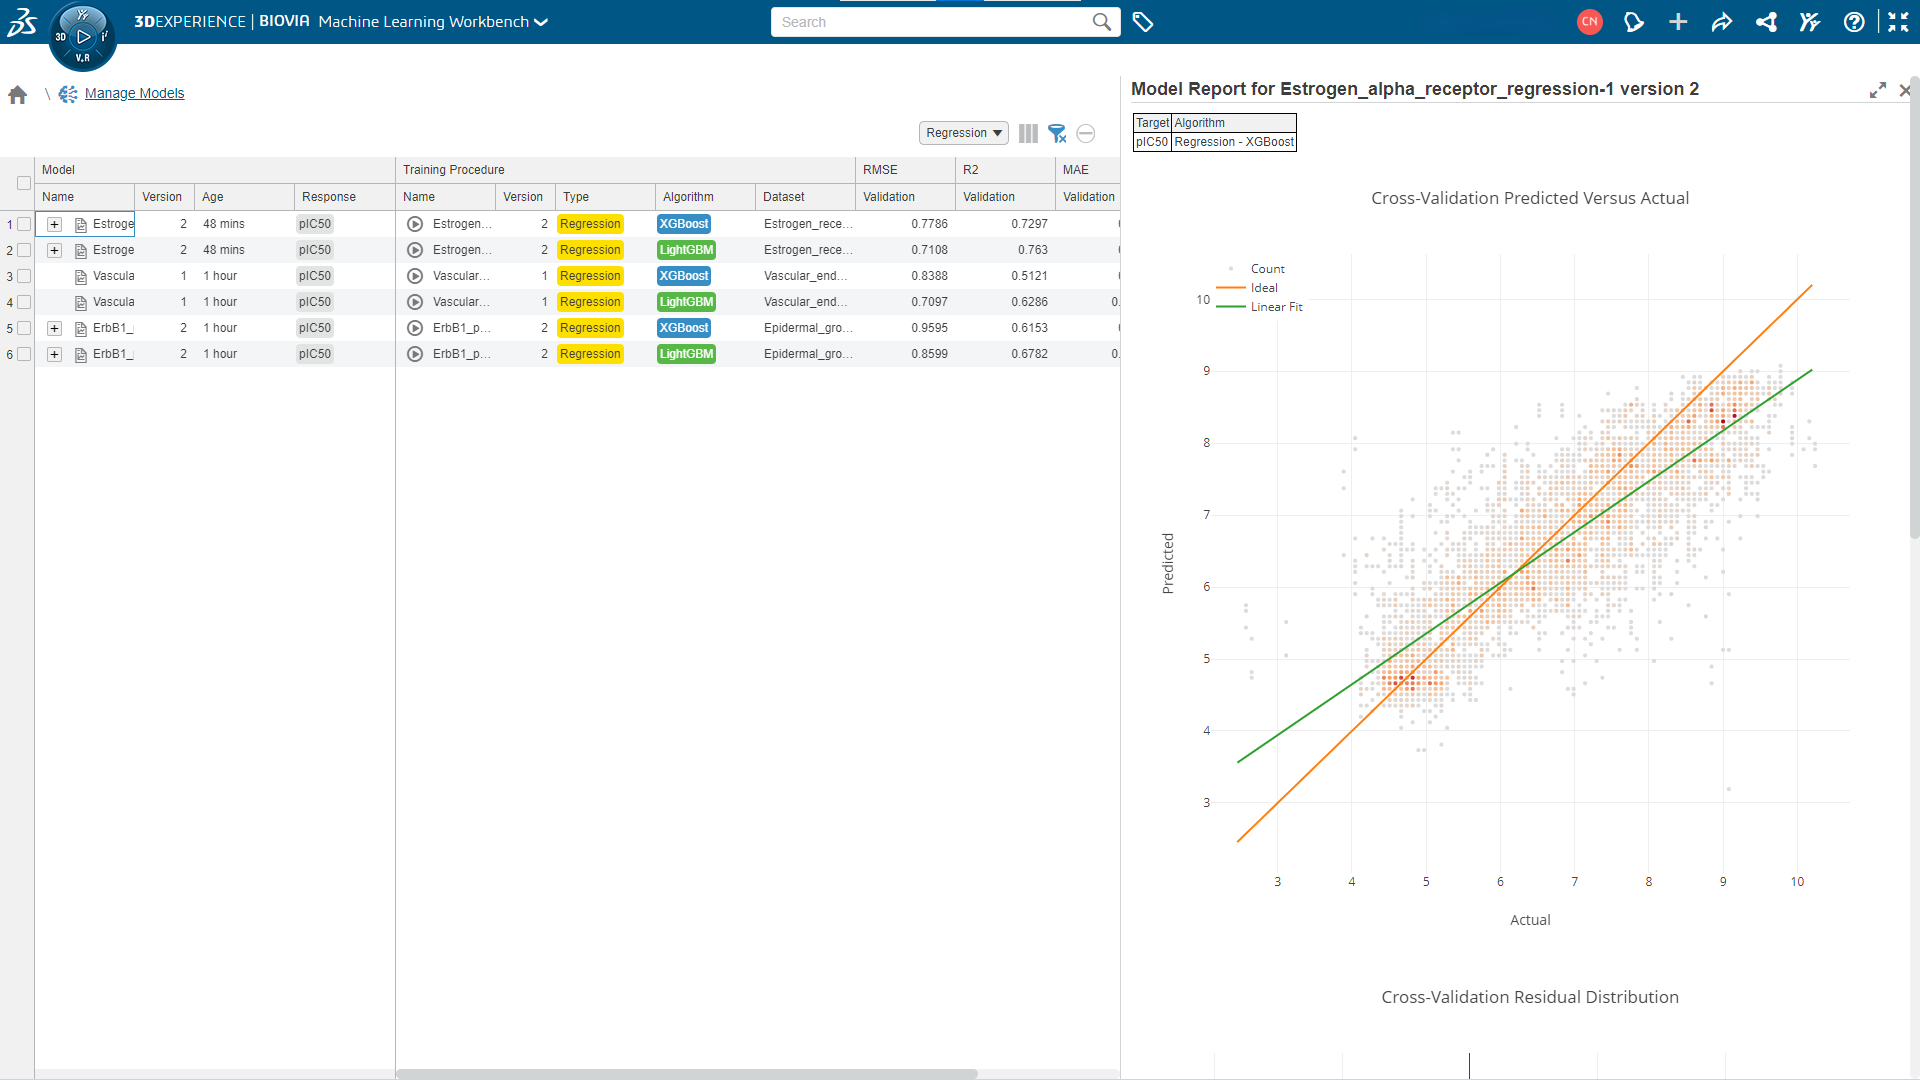The image size is (1920, 1080).
Task: Expand model report panel to full size
Action: click(1878, 90)
